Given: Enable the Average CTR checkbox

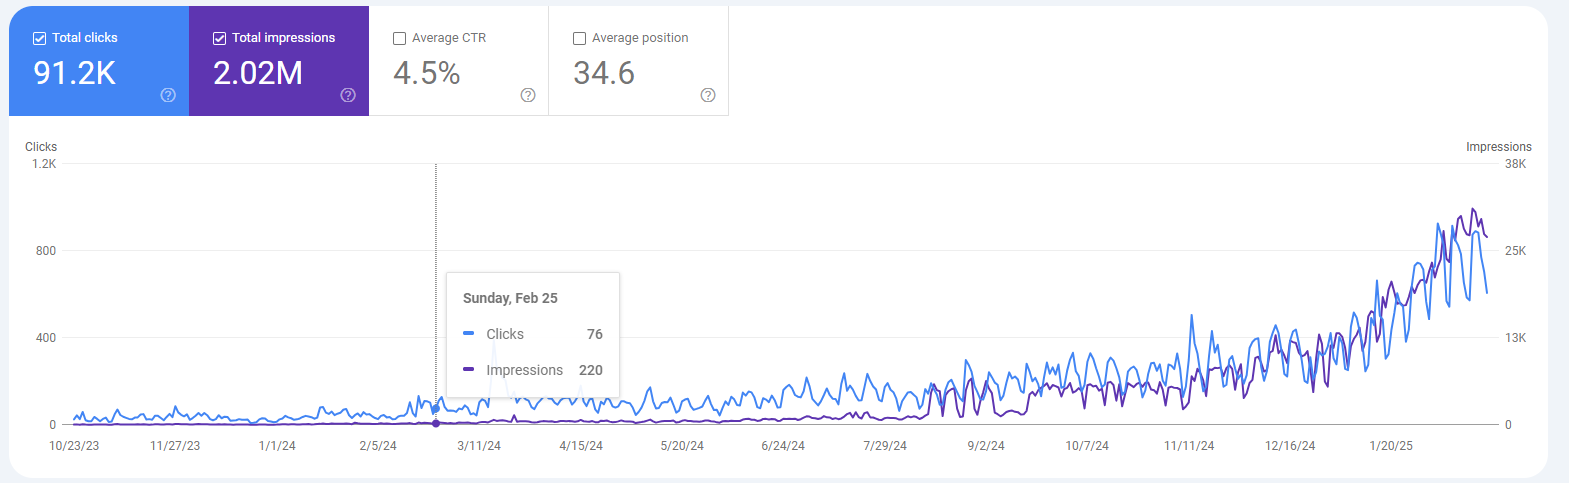Looking at the screenshot, I should pyautogui.click(x=399, y=38).
